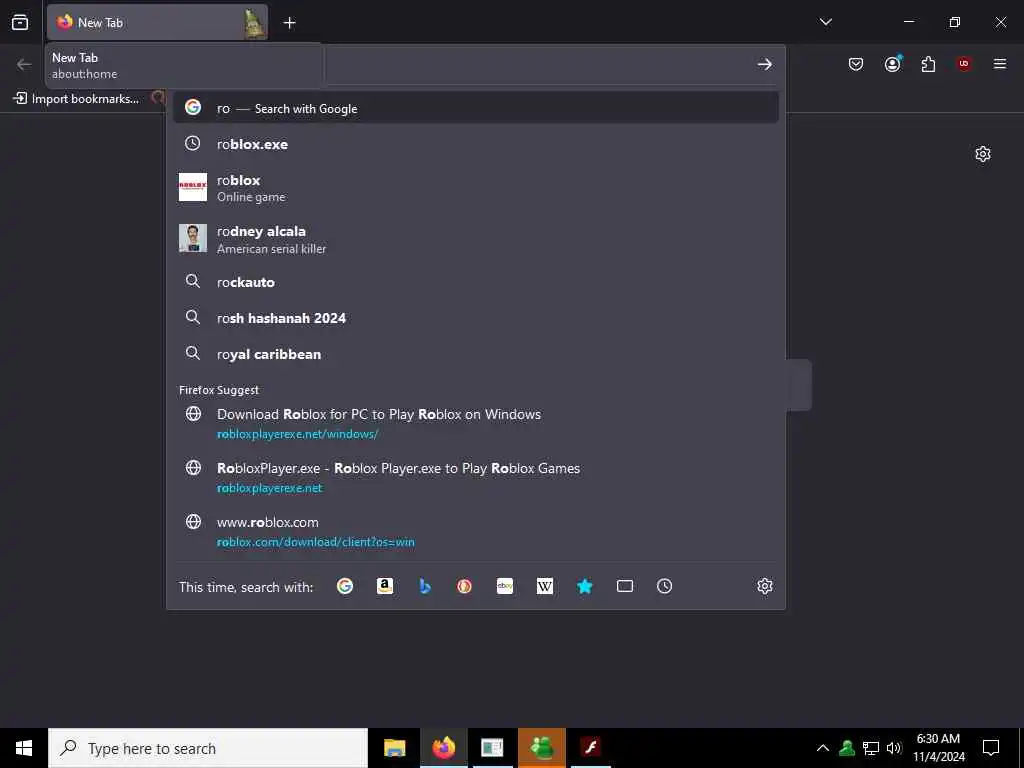Select rosh hashanah 2024 suggestion
This screenshot has height=768, width=1024.
[475, 318]
